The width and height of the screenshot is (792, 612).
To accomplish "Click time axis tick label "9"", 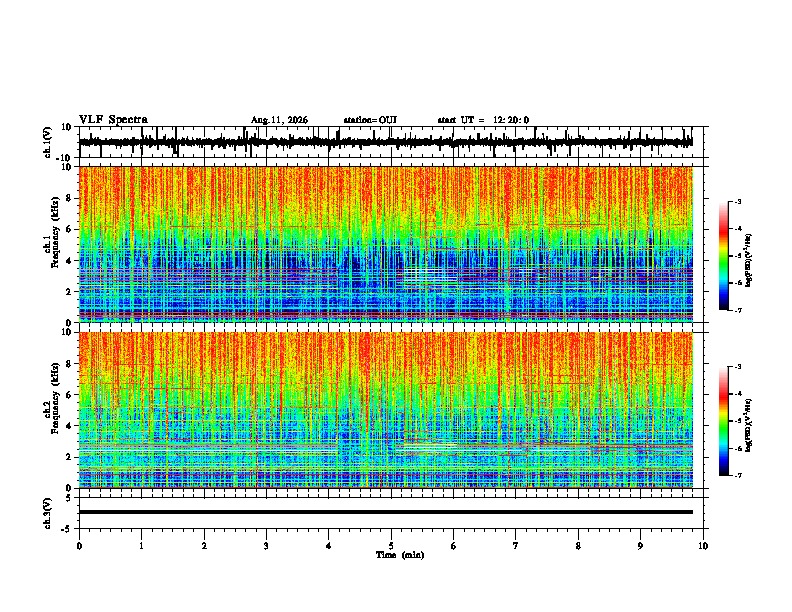I will click(x=640, y=546).
